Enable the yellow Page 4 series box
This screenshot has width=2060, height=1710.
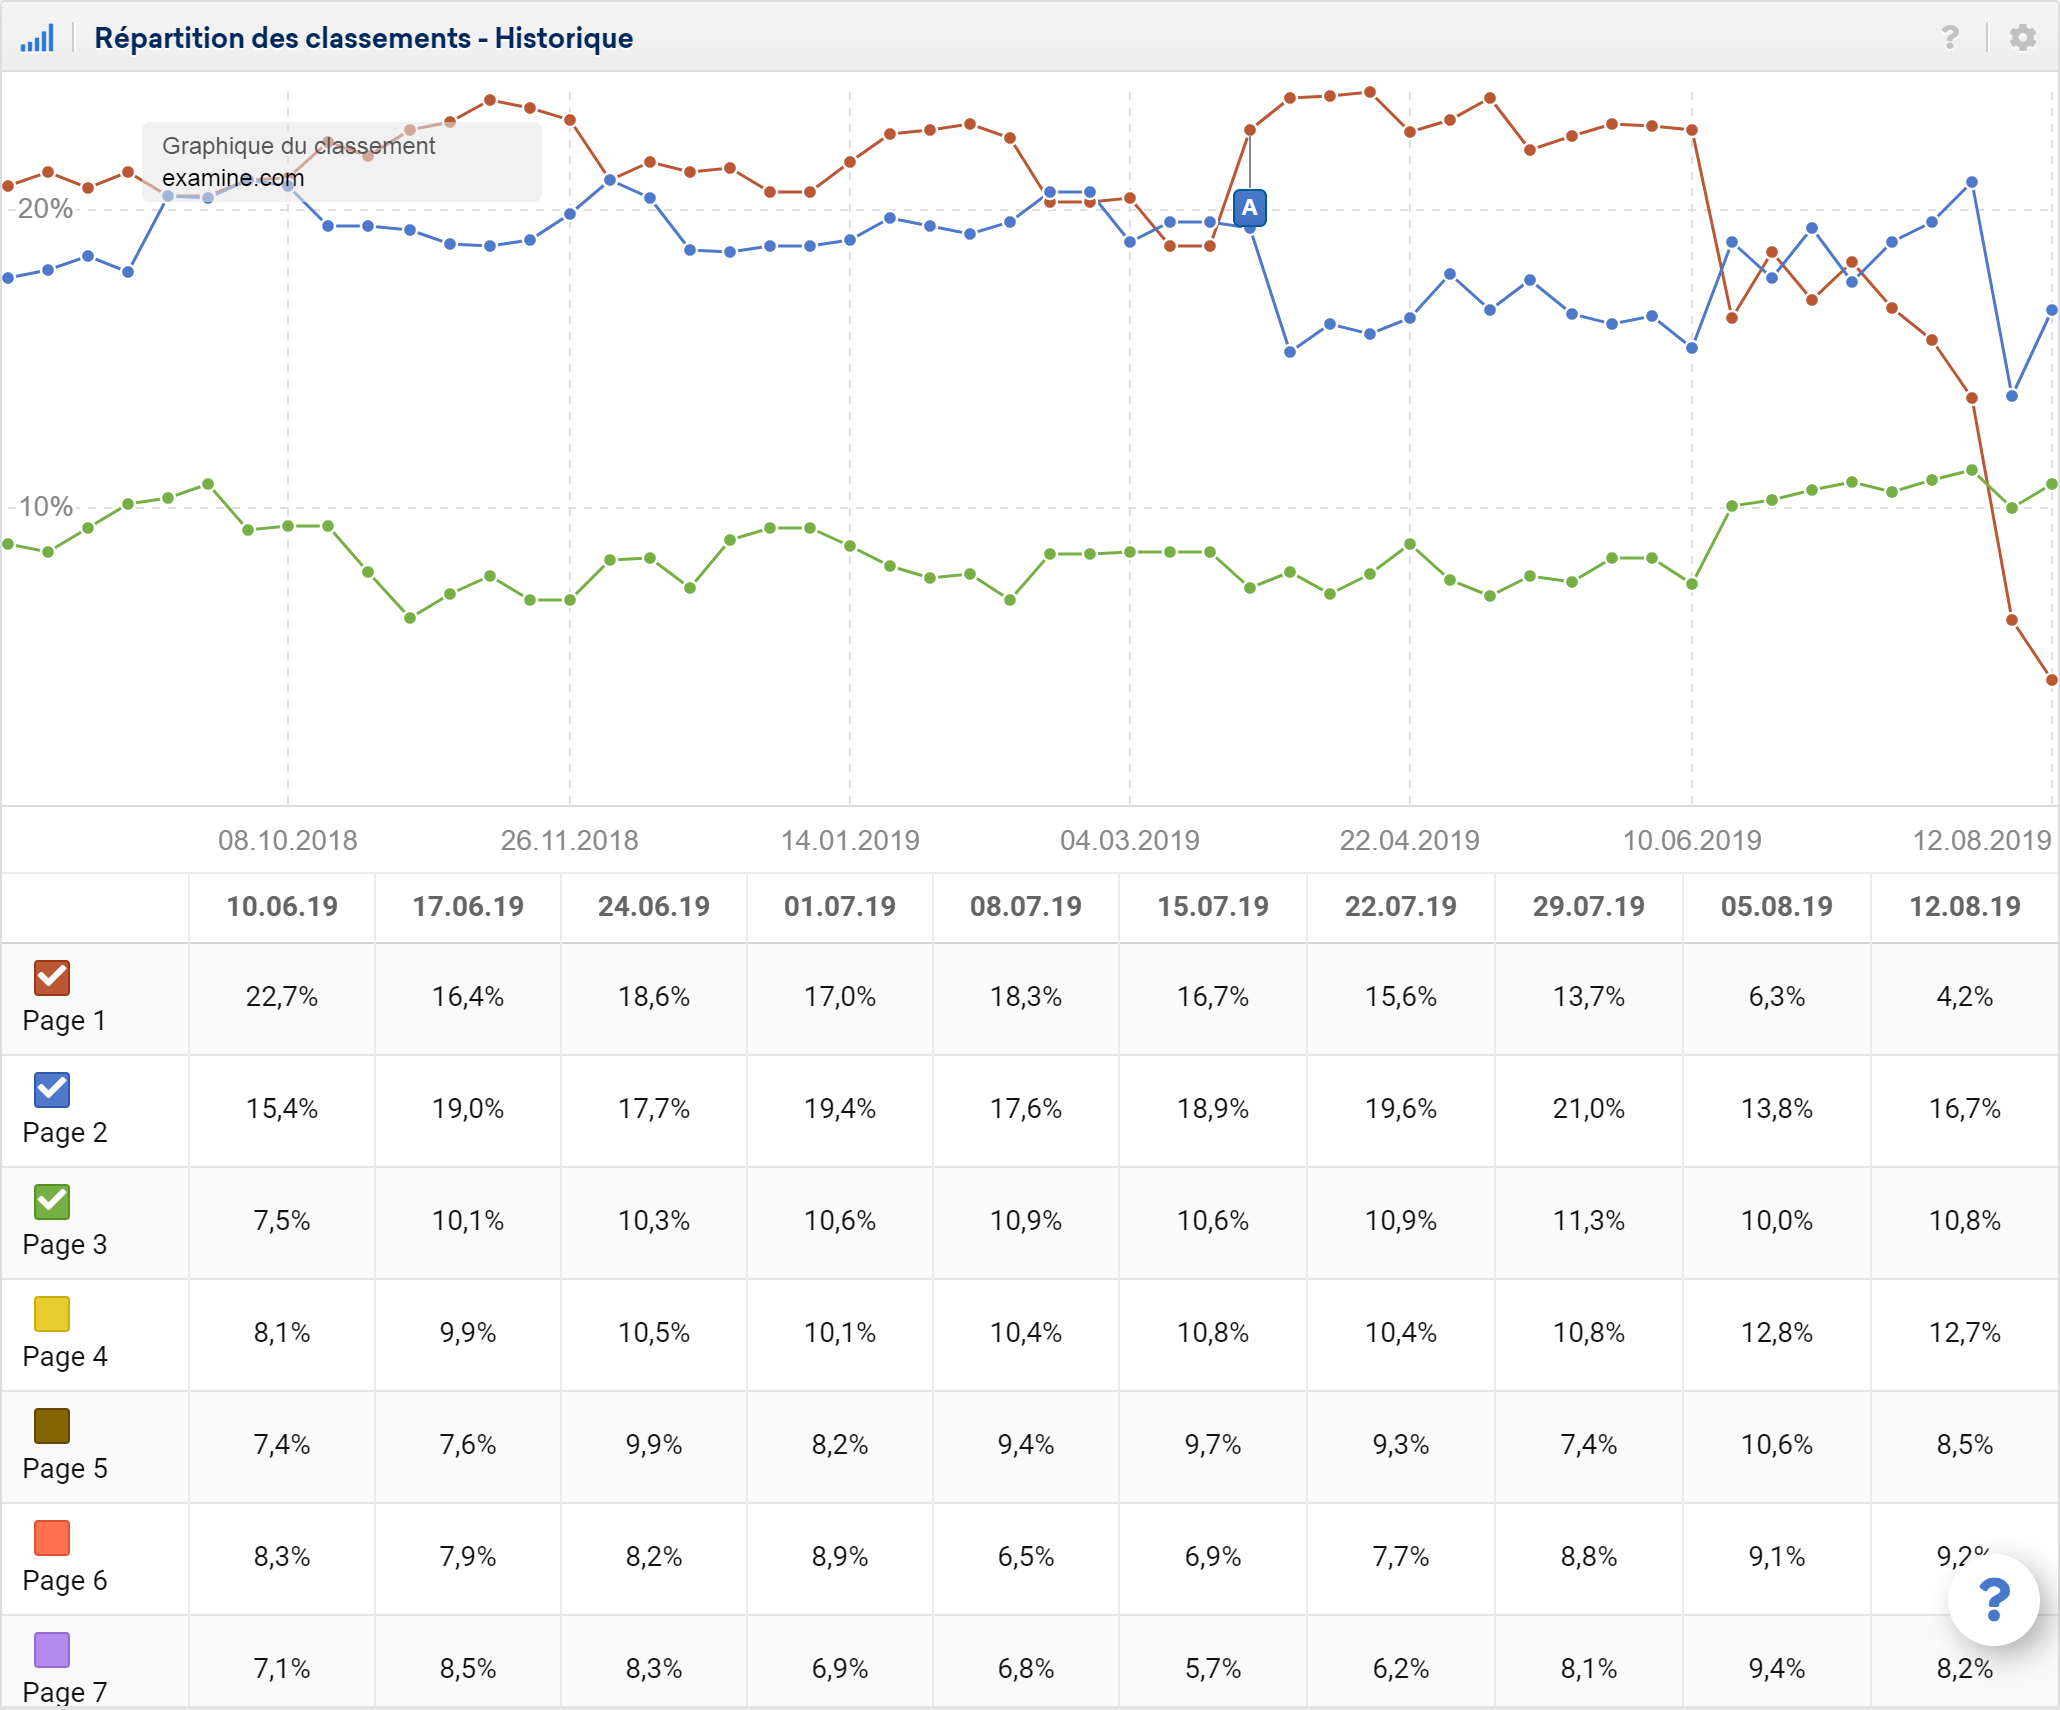[x=52, y=1313]
